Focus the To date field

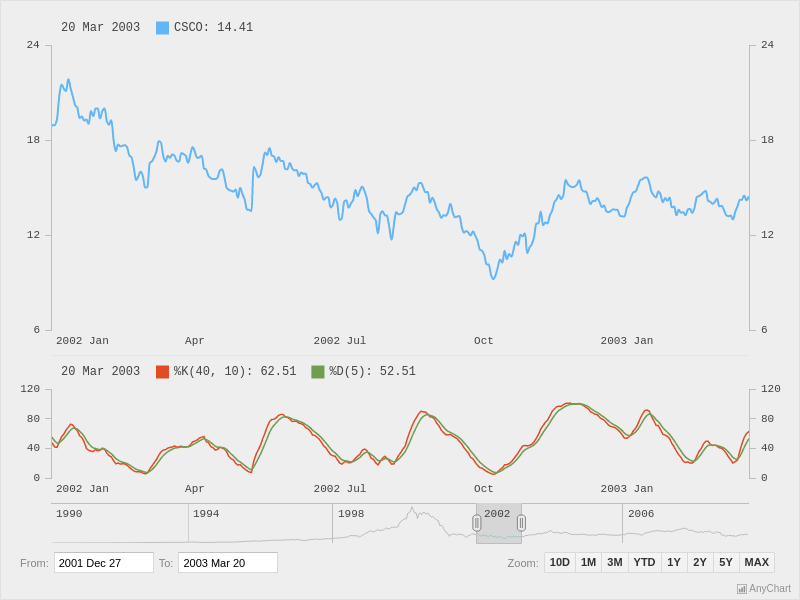tap(228, 563)
